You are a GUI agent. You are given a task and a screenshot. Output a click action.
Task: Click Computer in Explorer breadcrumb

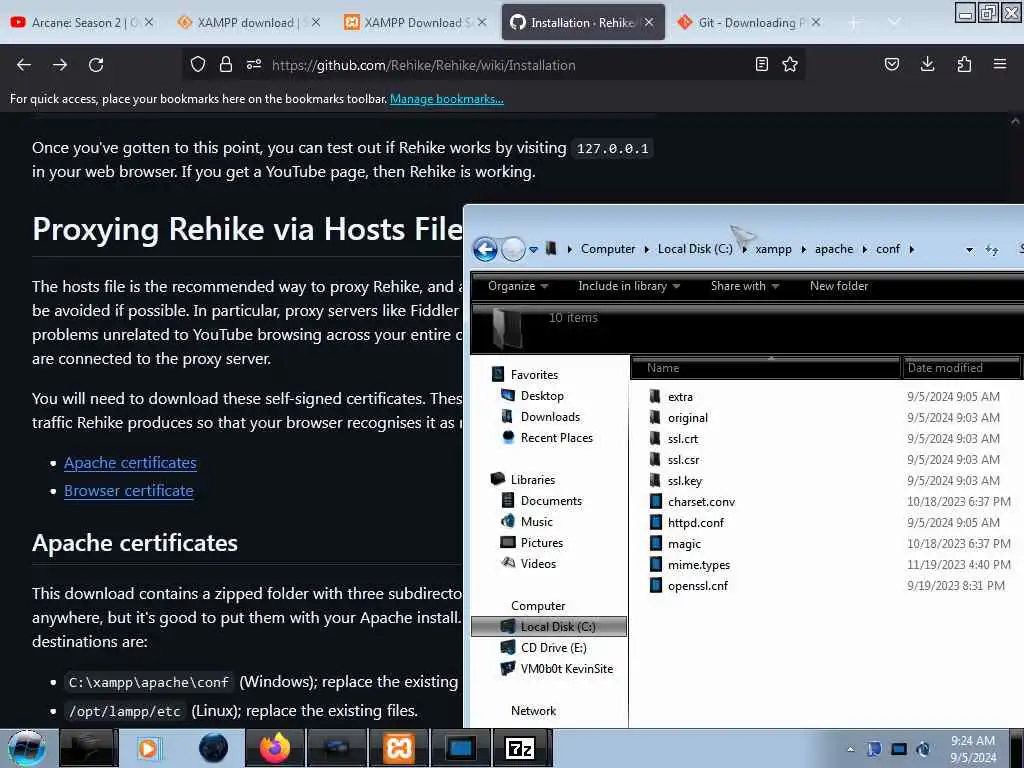(607, 249)
